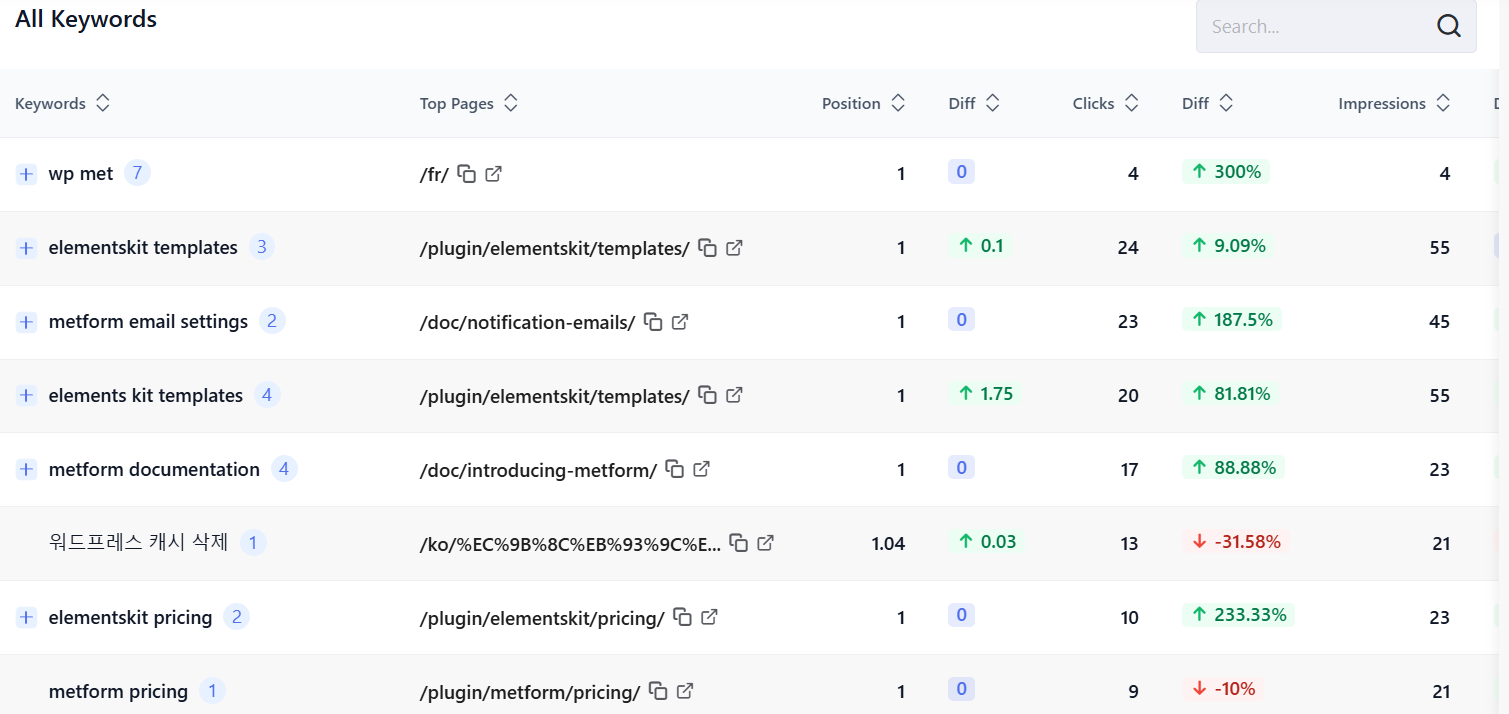Click the metform email settings keyword
The width and height of the screenshot is (1509, 714).
148,322
